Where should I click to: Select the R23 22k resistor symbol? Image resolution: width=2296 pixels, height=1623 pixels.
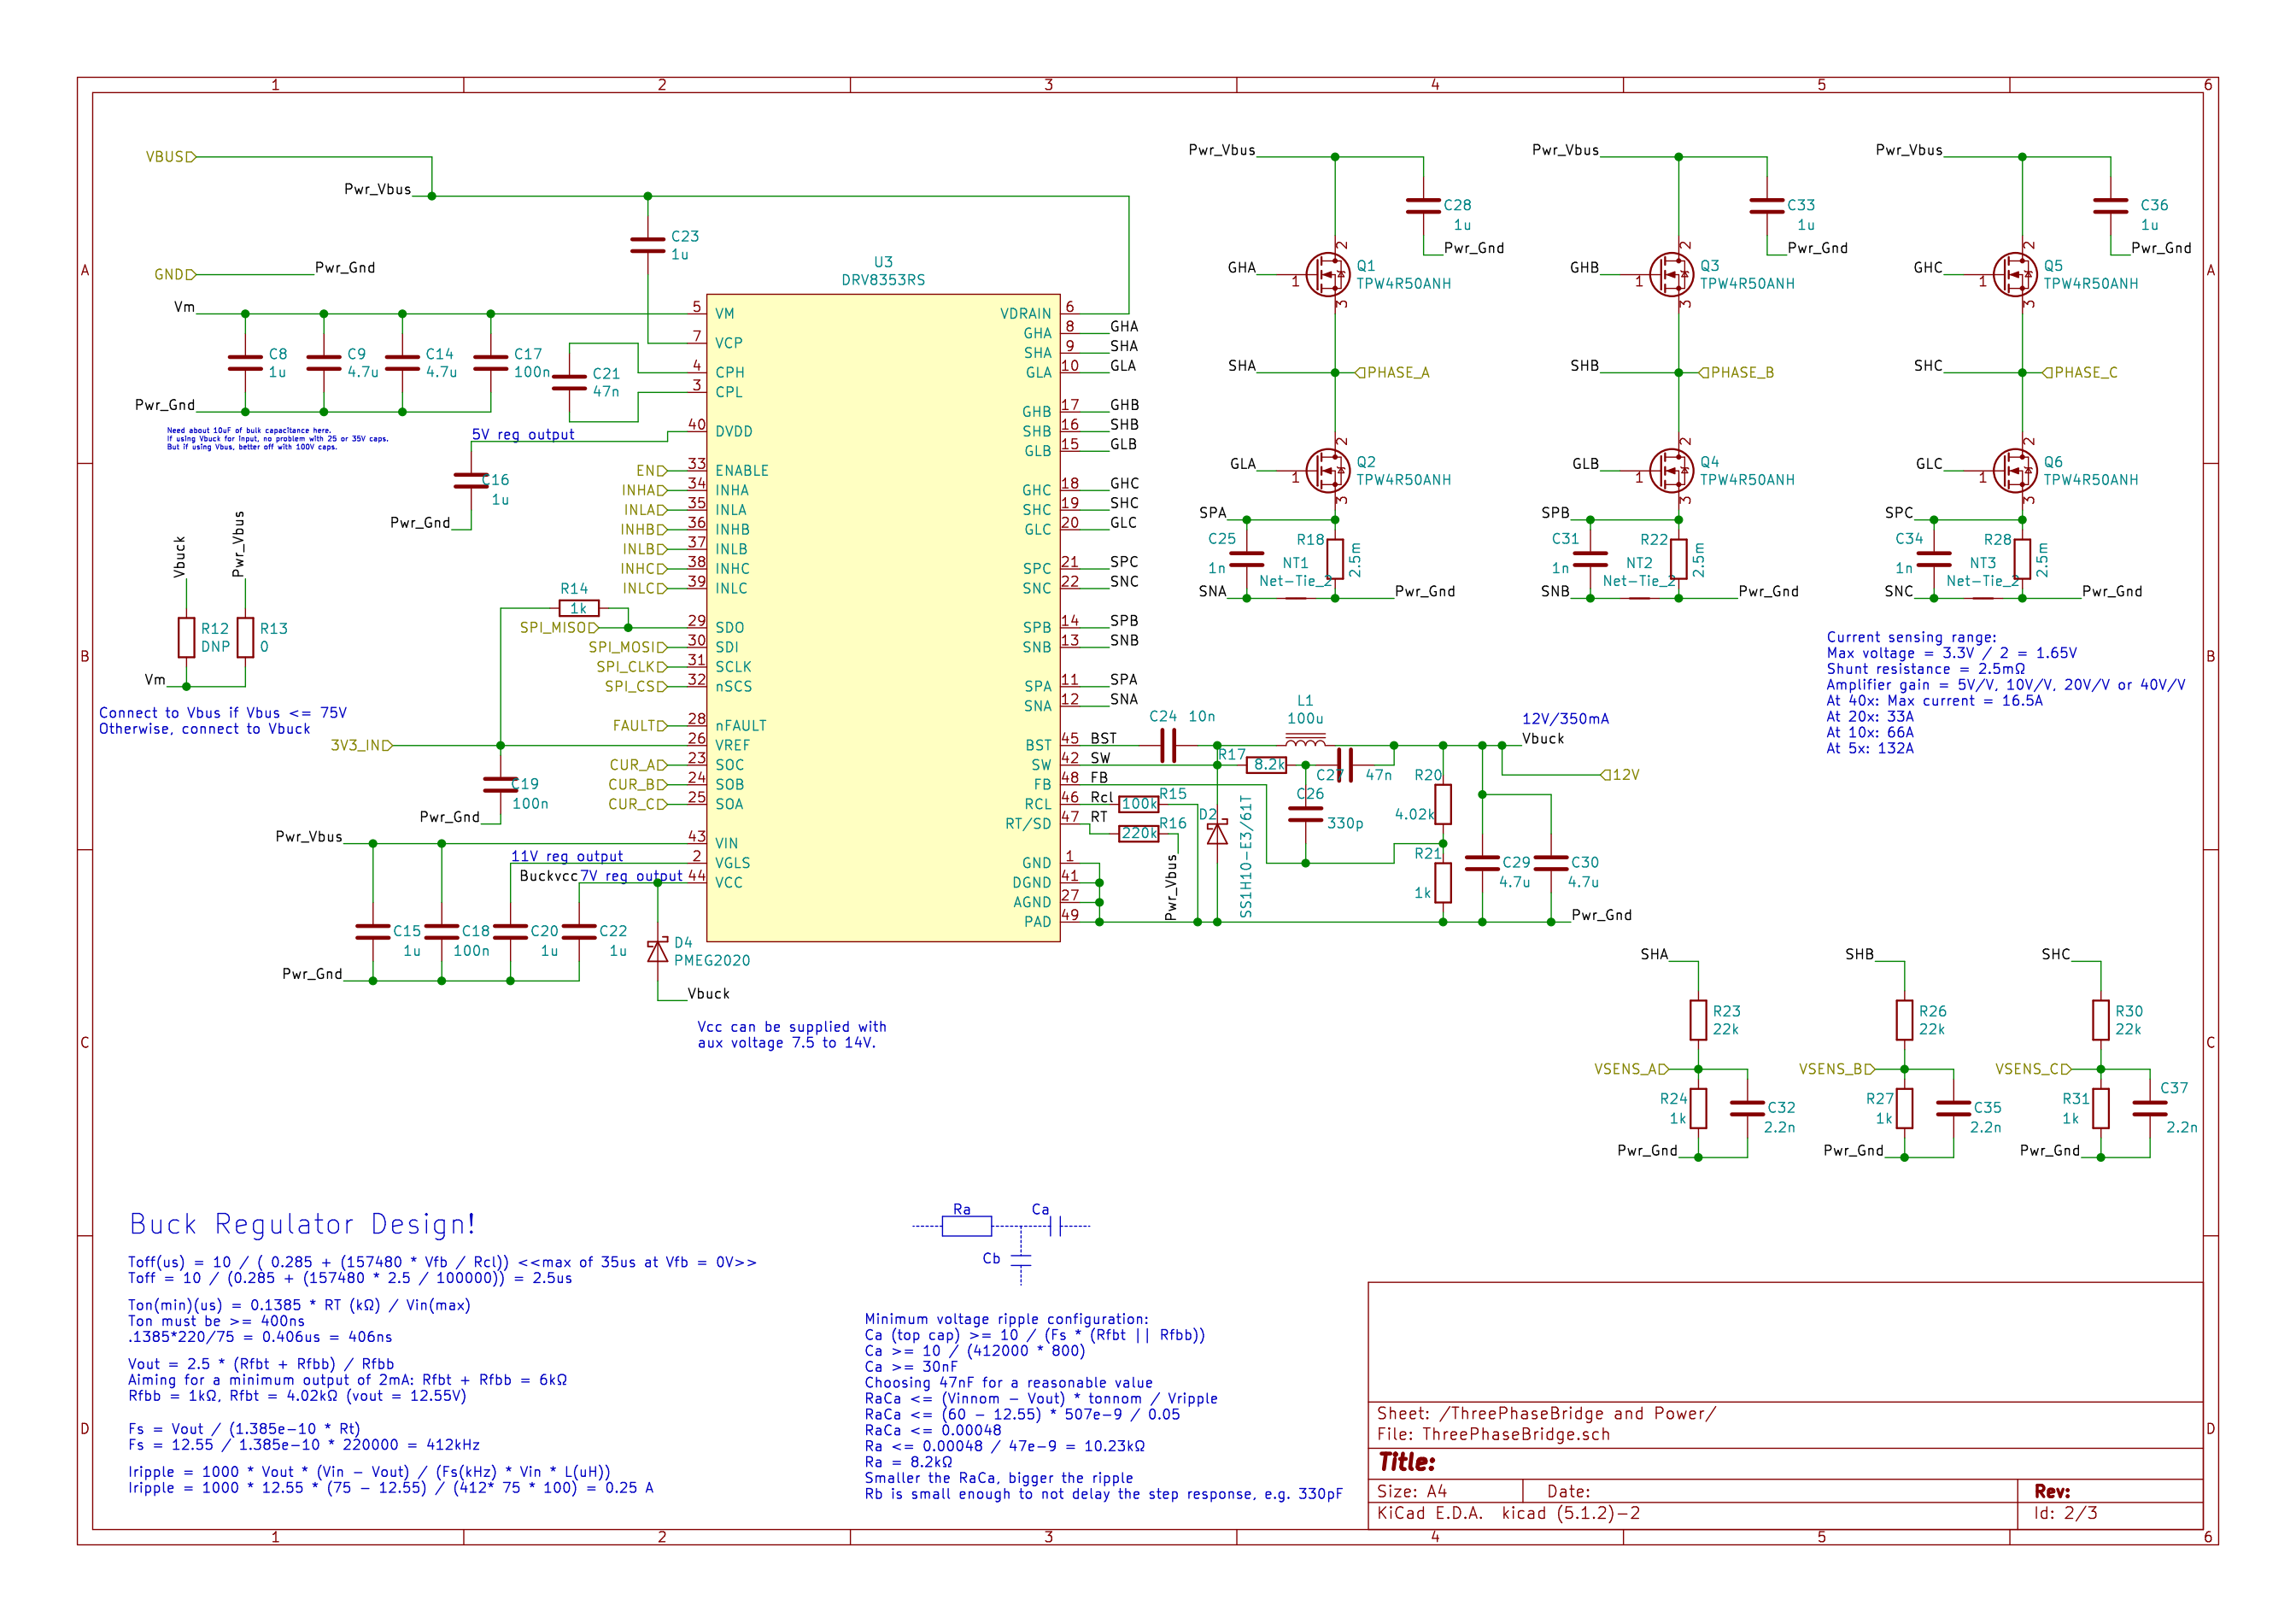coord(1698,1020)
